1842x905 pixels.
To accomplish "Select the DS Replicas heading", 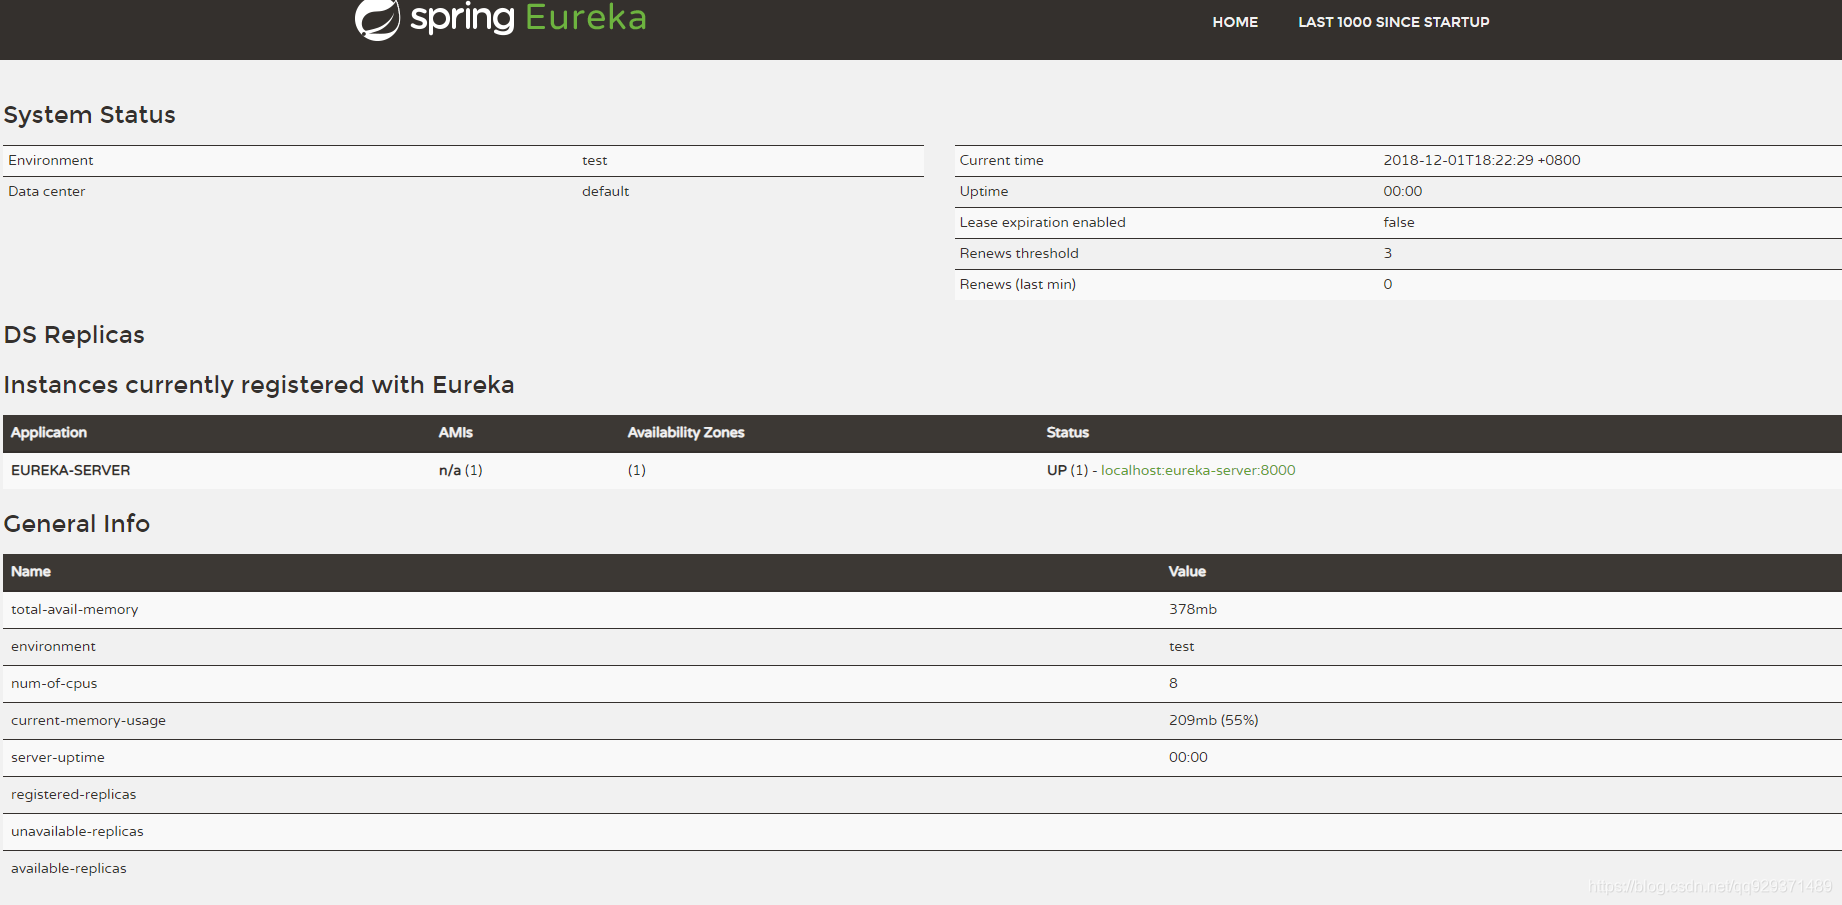I will click(74, 335).
